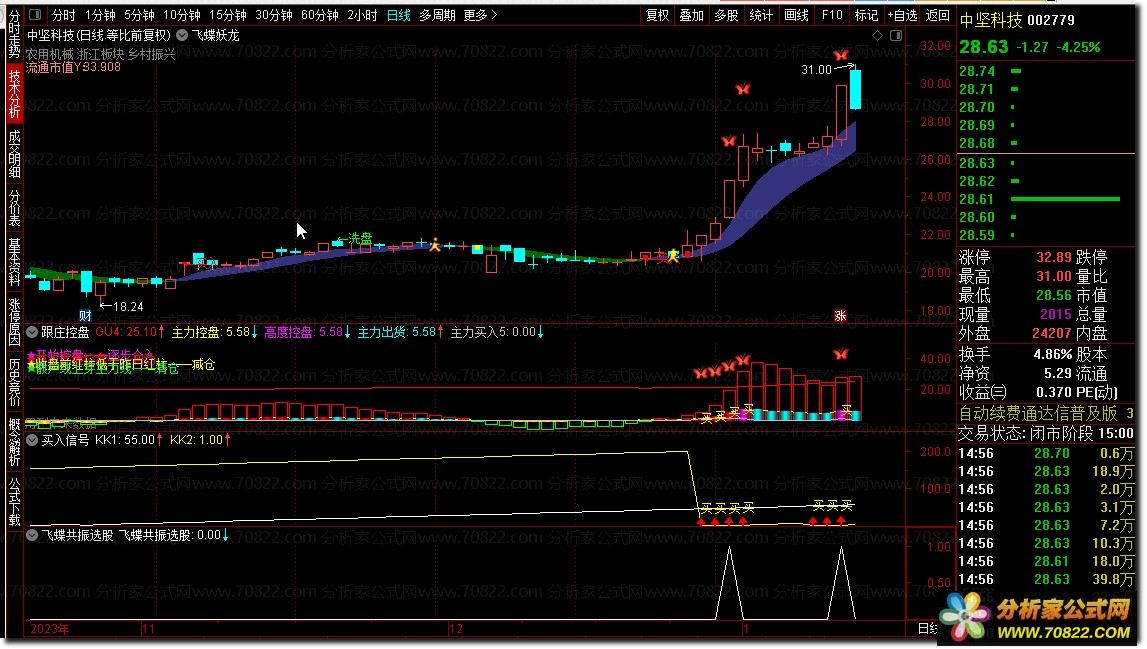Click the 14:56 28.70 trade row
Viewport: 1147px width, 649px height.
[1046, 454]
